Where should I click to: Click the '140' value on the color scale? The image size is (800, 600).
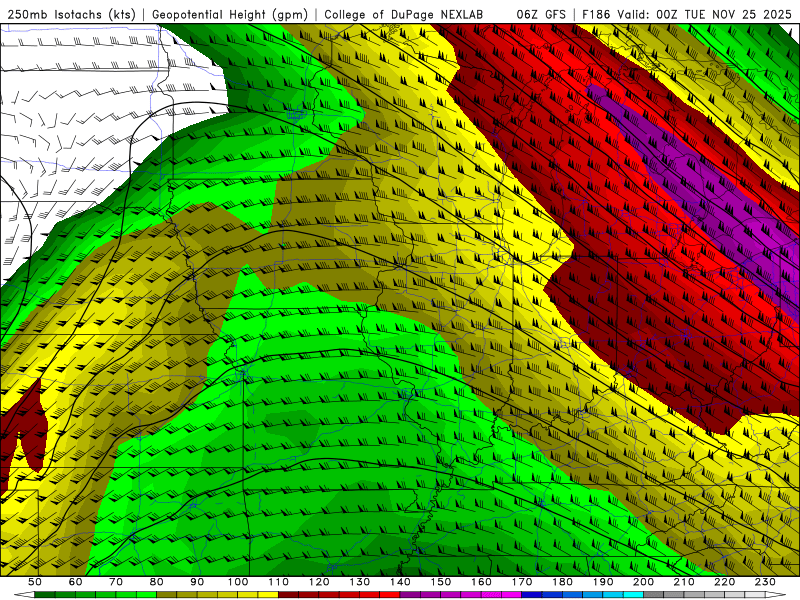pyautogui.click(x=400, y=582)
